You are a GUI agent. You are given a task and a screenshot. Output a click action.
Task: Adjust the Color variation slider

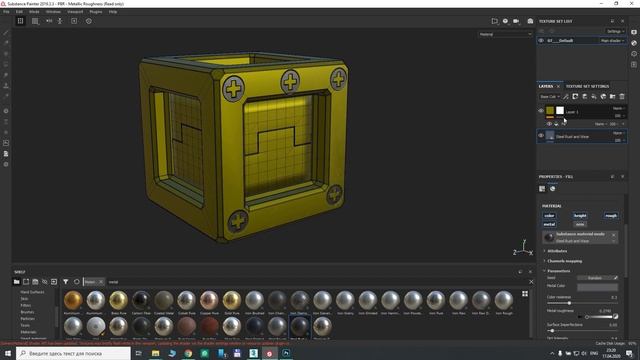582,303
